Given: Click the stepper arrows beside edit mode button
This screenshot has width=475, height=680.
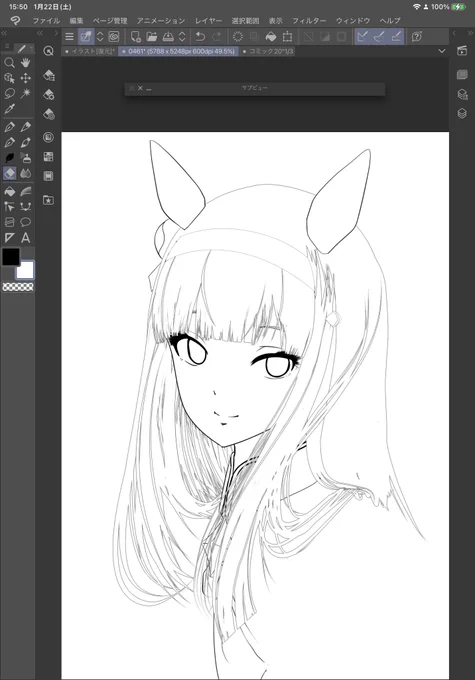Looking at the screenshot, I should [x=100, y=36].
